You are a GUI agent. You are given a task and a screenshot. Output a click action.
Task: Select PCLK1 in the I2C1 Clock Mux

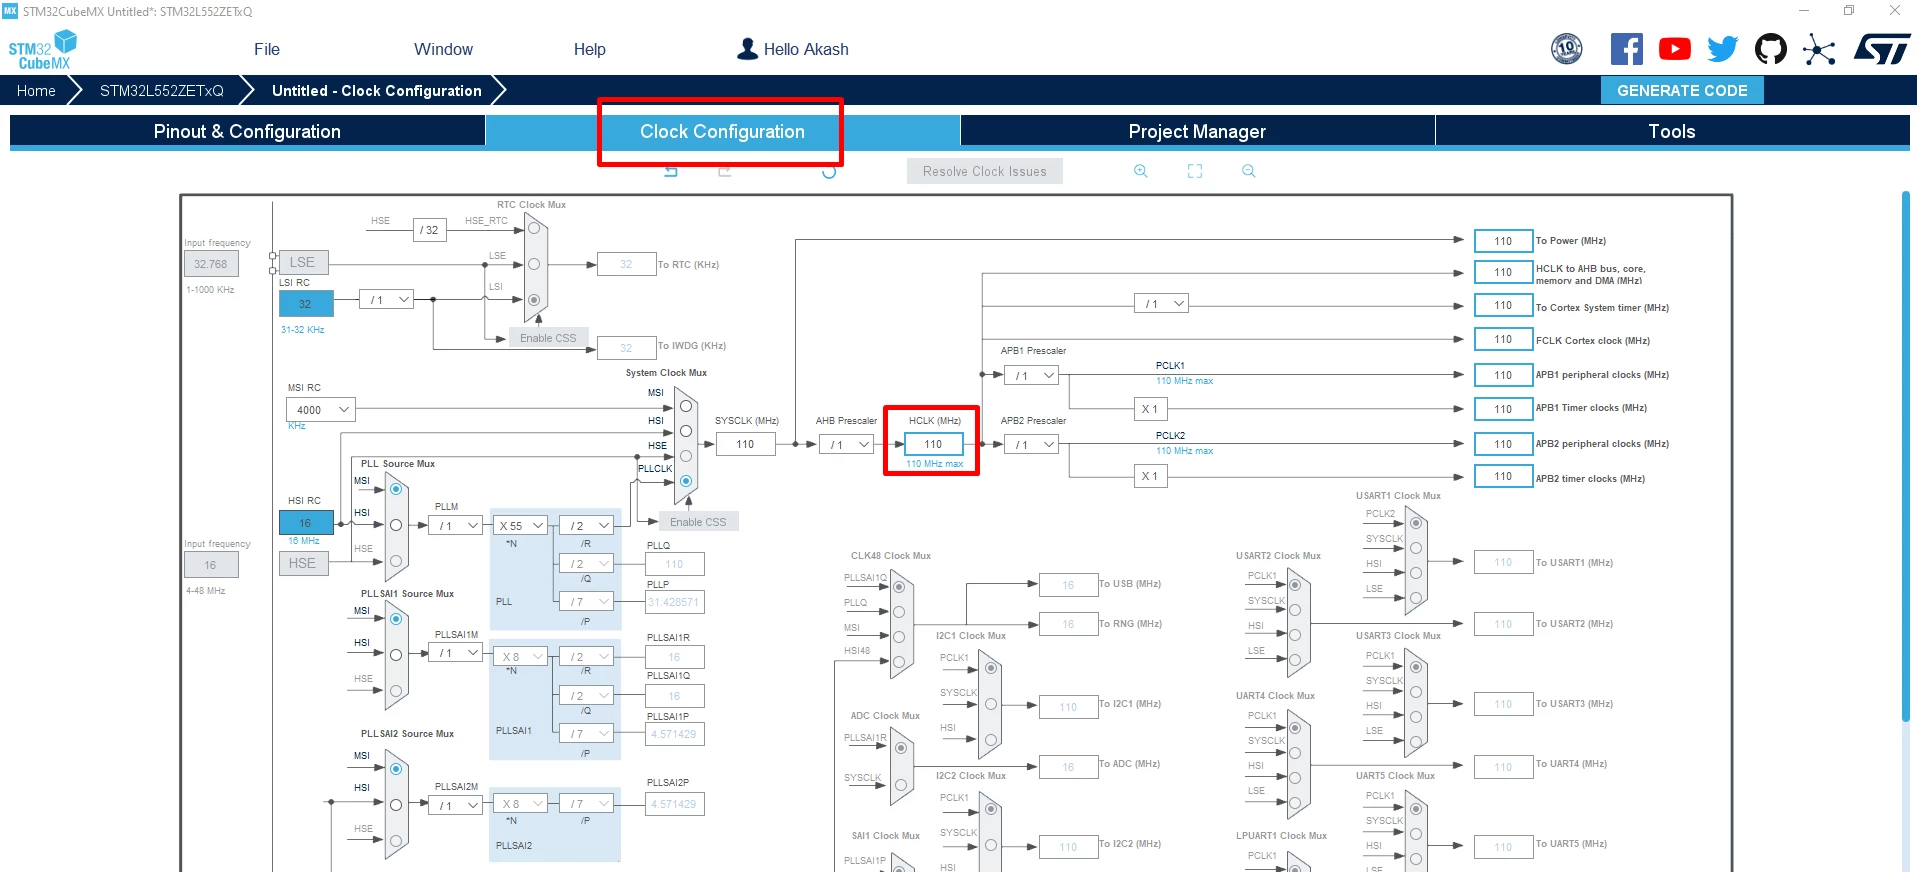990,668
